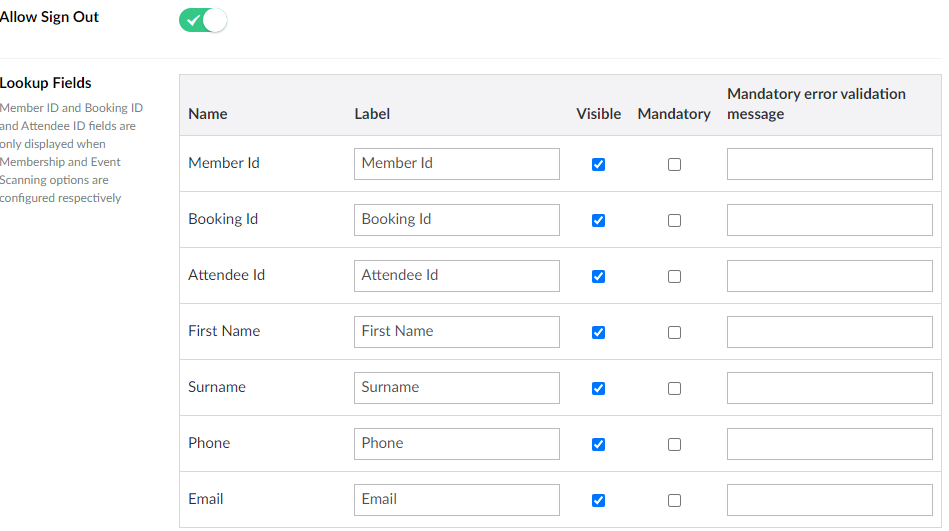Screen dimensions: 949x531
Task: Uncheck Visible checkbox for Booking Id
Action: (x=598, y=220)
